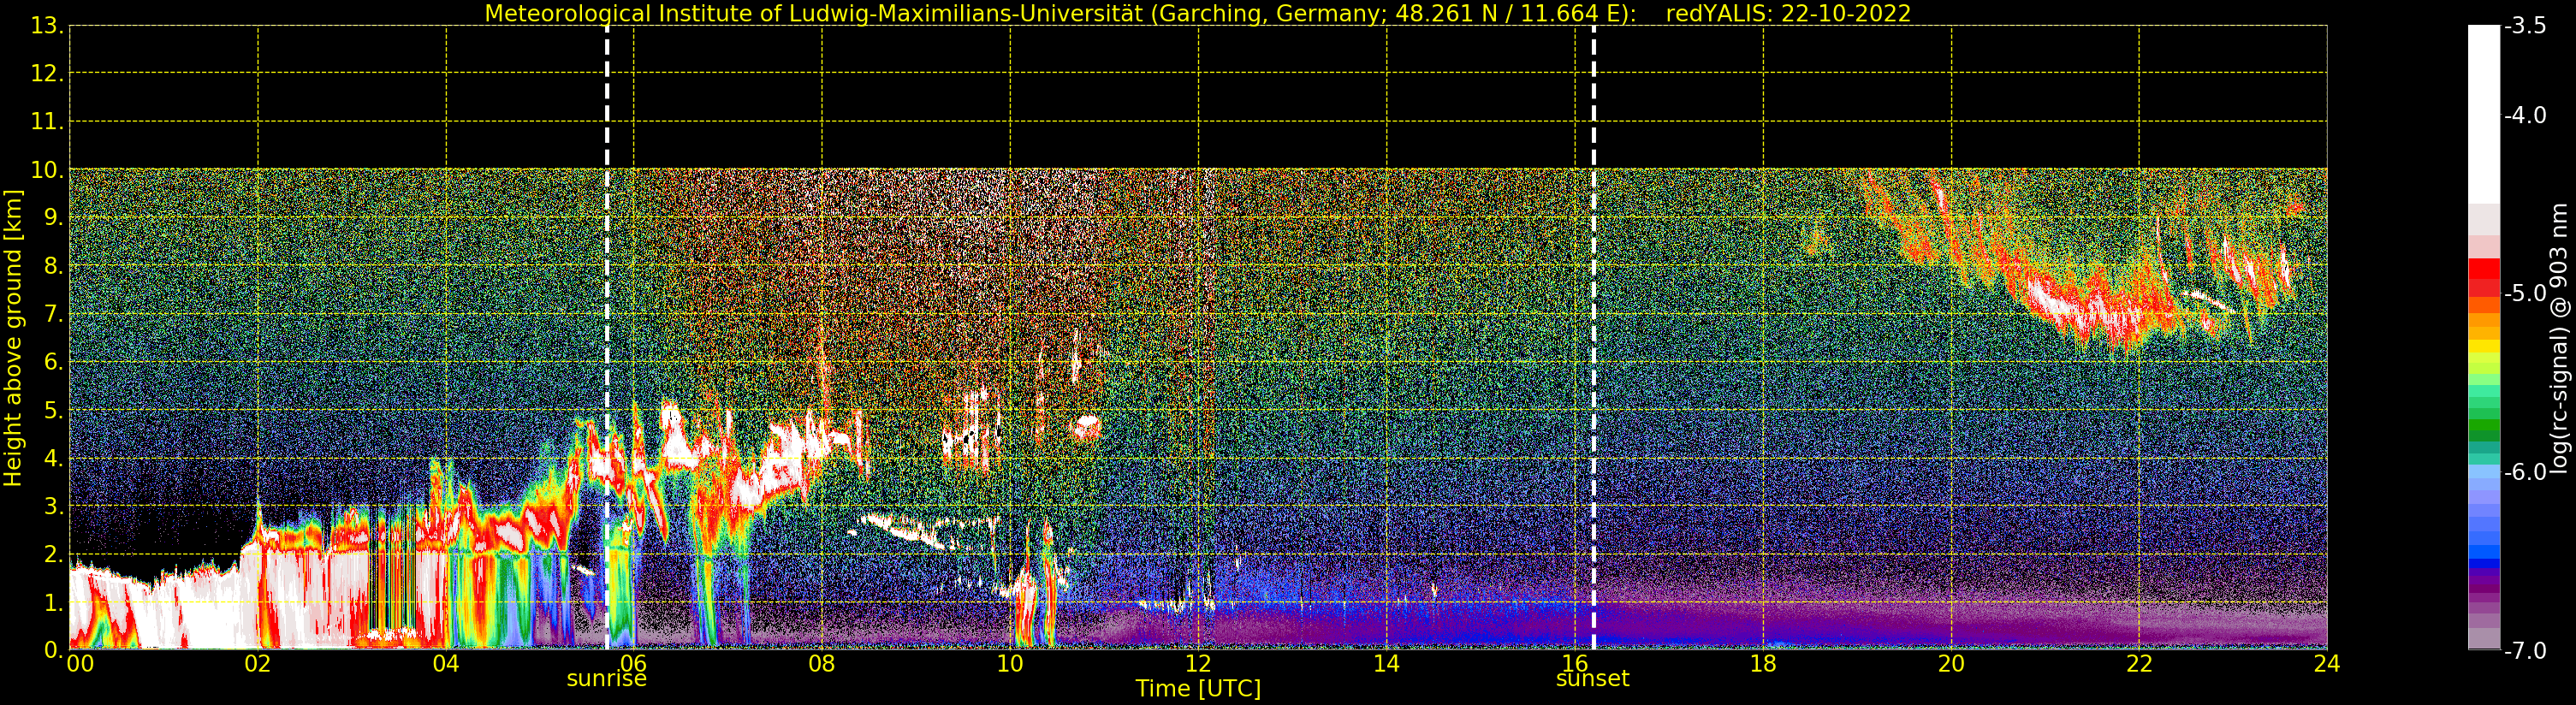Click the red band in the colorbar
This screenshot has height=705, width=2576.
click(x=2484, y=278)
